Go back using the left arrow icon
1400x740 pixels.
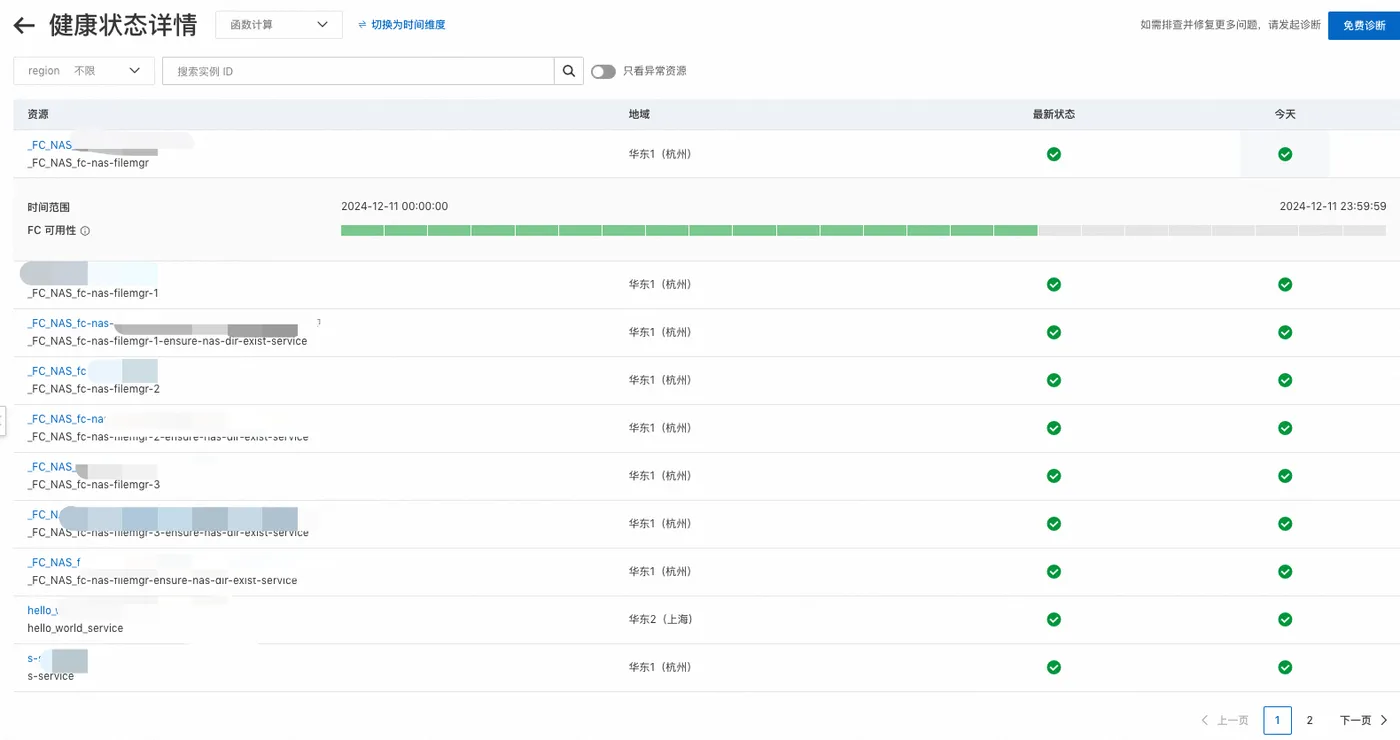pos(24,25)
